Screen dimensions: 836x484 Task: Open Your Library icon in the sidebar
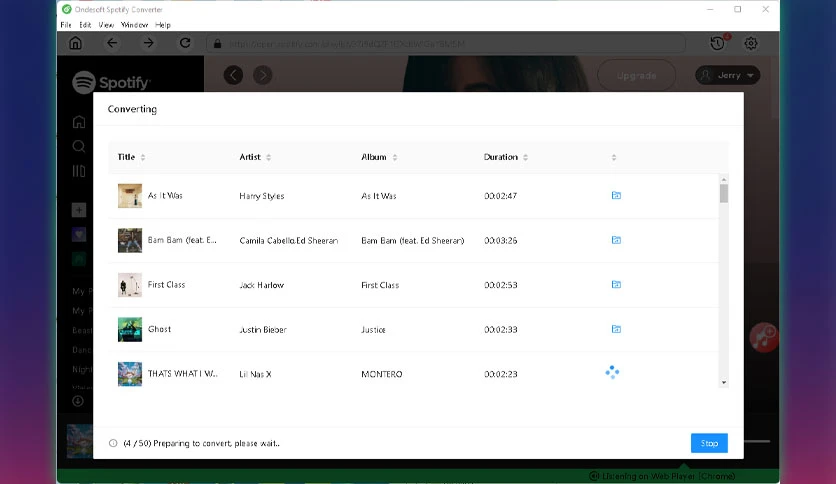(79, 171)
